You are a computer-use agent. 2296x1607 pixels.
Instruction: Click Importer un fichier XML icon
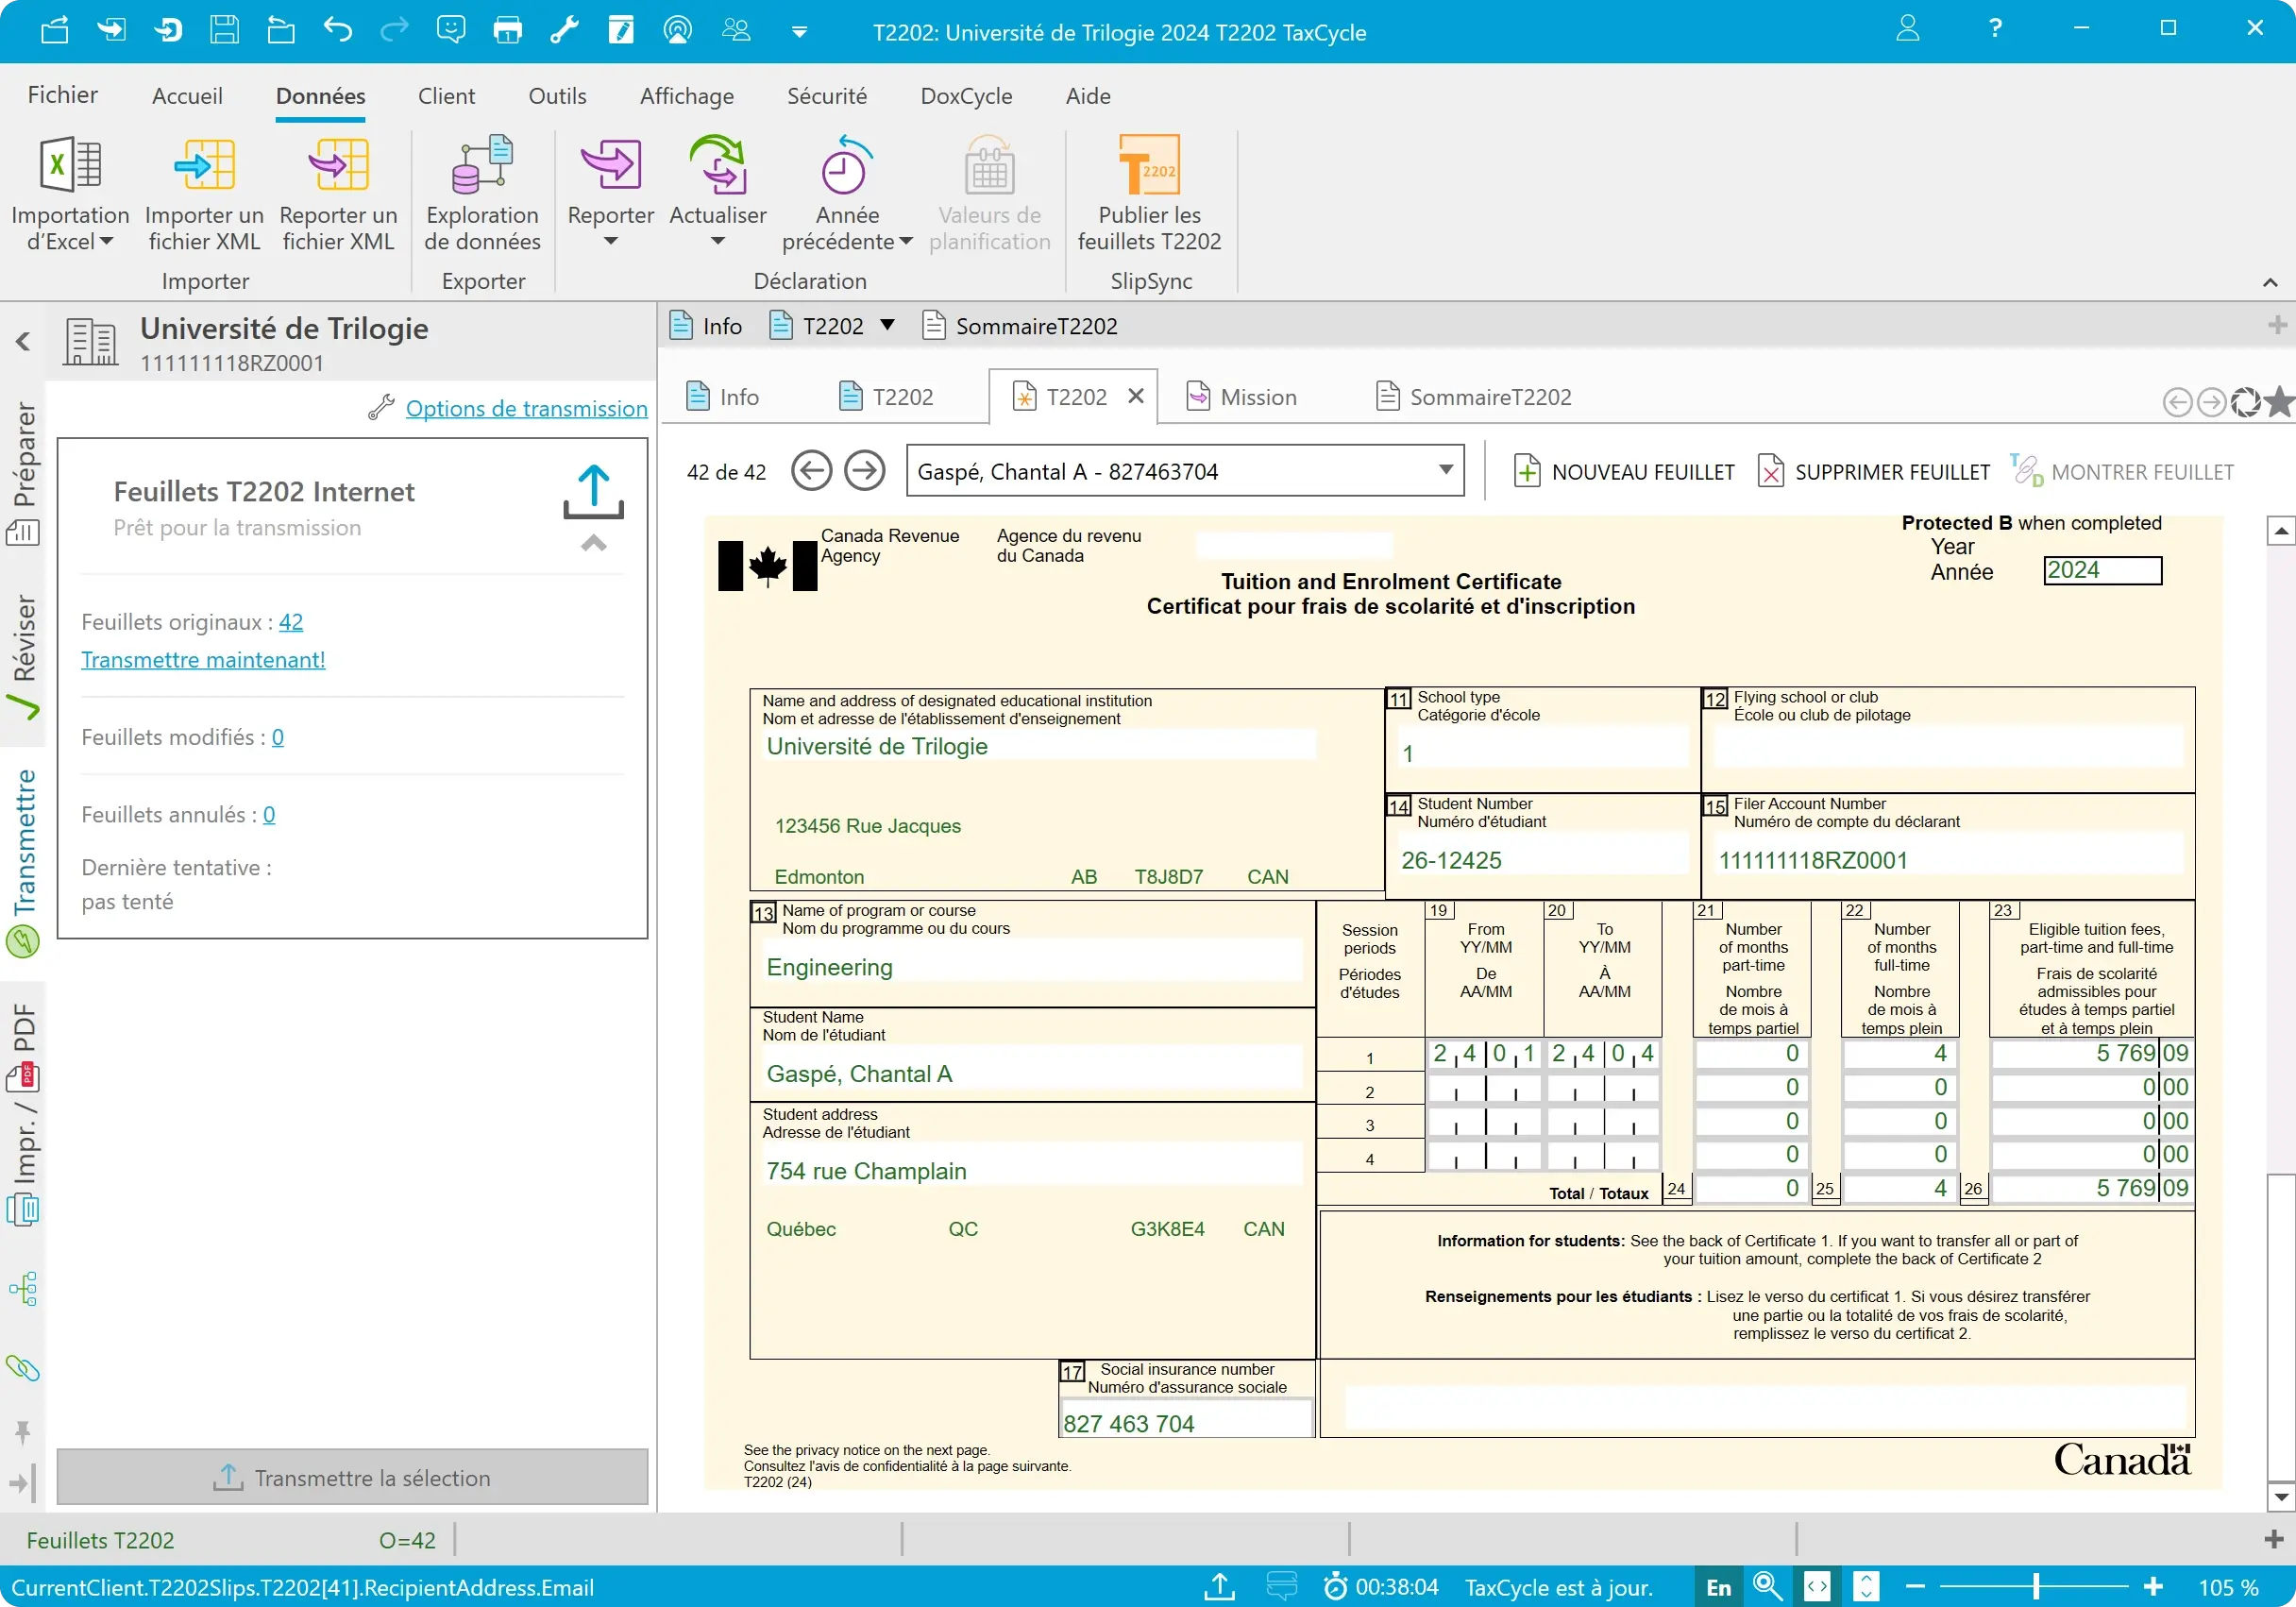tap(204, 165)
